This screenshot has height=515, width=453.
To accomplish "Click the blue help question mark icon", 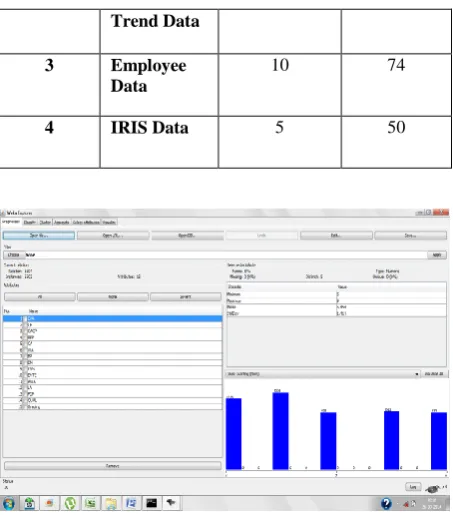I will tap(386, 503).
